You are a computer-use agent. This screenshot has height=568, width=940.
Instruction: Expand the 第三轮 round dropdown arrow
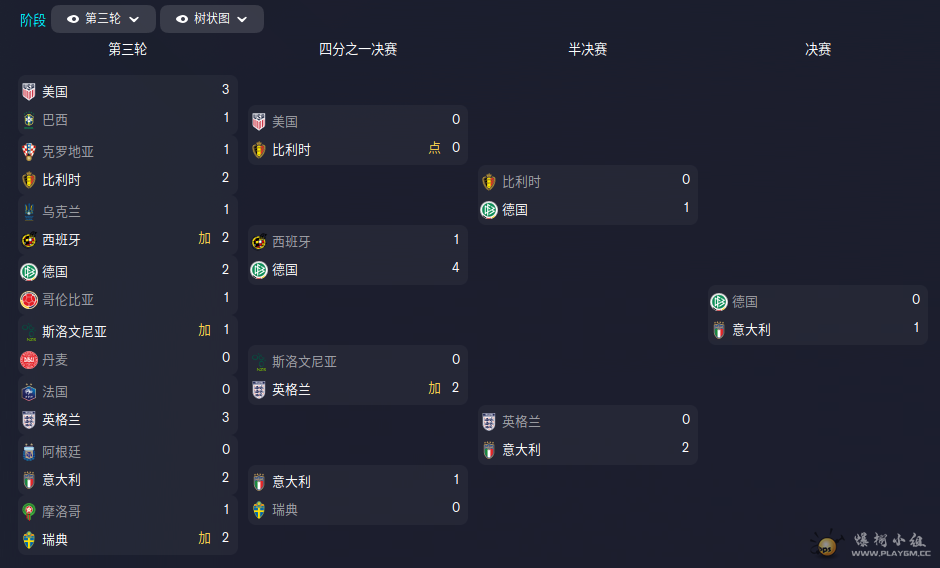(x=135, y=19)
